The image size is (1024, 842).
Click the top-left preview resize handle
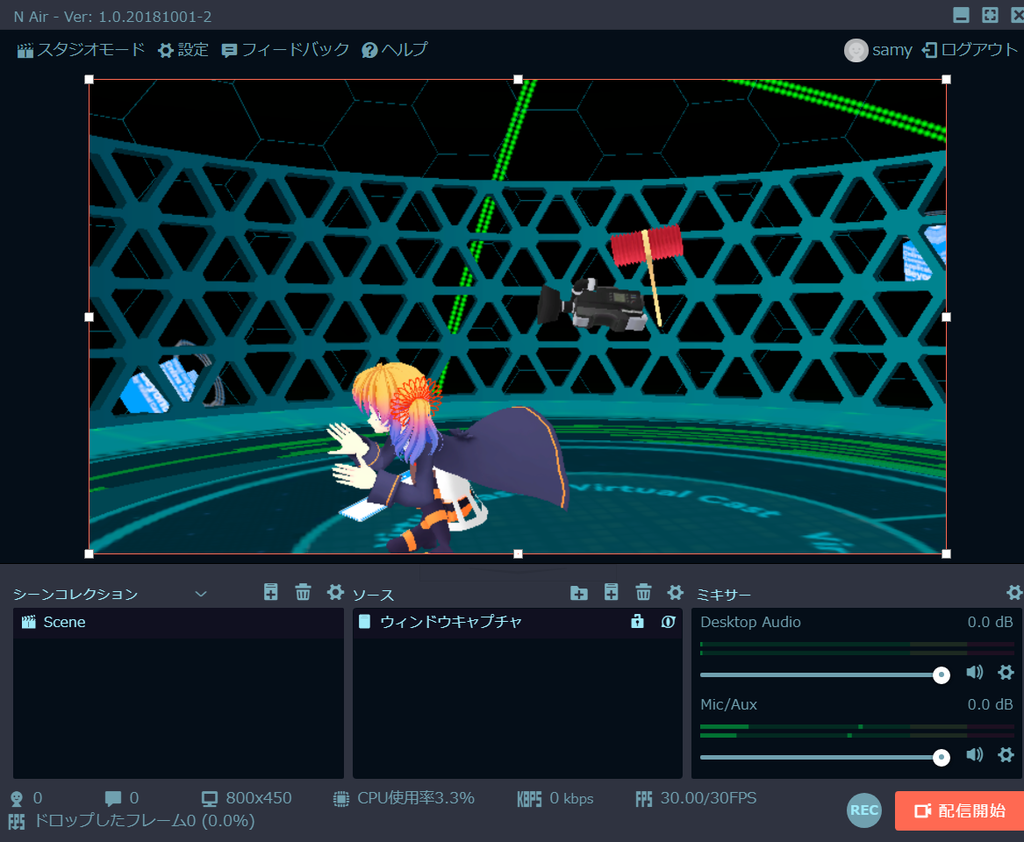[x=89, y=80]
